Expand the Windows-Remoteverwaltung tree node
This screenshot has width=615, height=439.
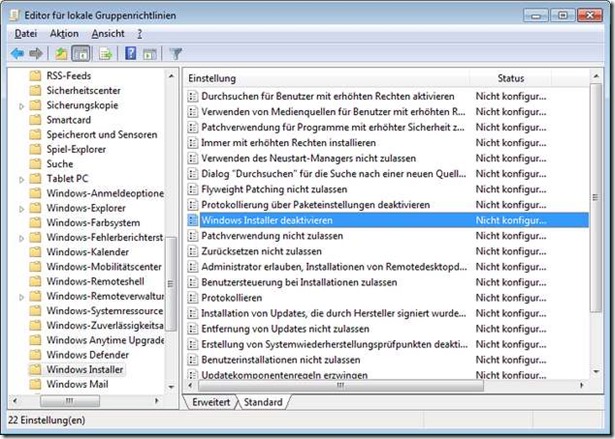(x=22, y=297)
